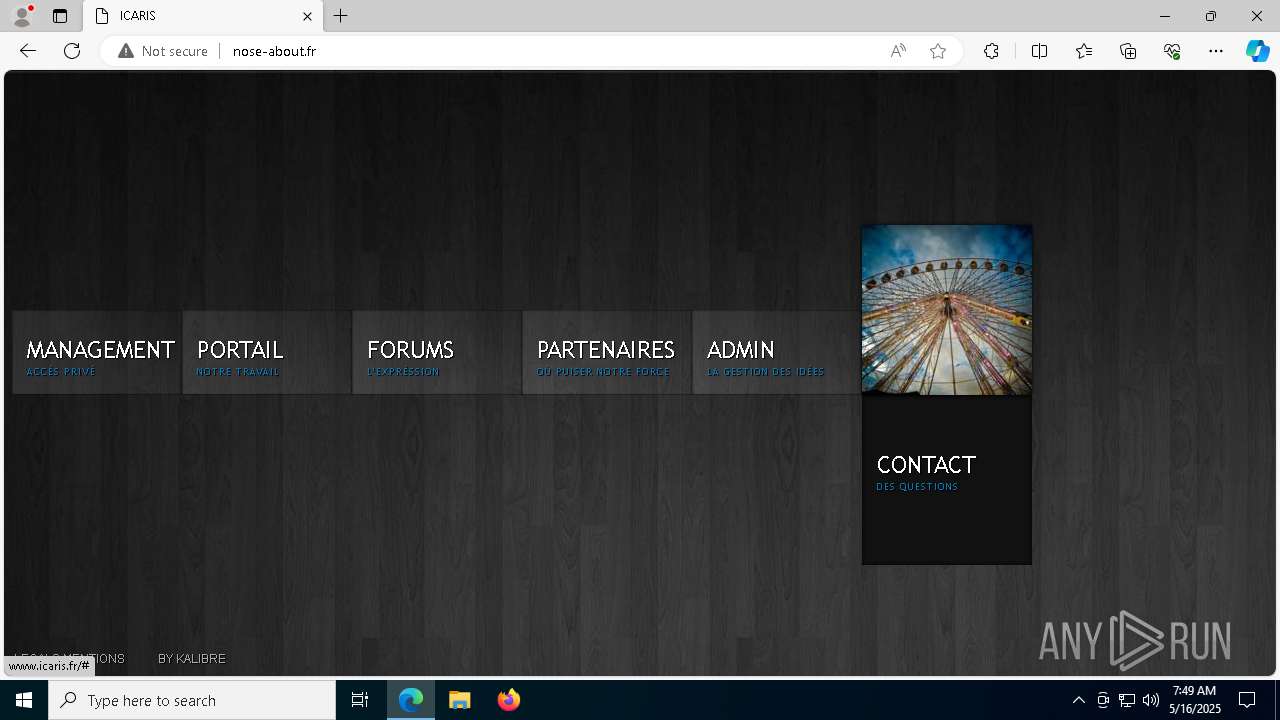Click the taskbar search box
The width and height of the screenshot is (1280, 720).
click(192, 700)
